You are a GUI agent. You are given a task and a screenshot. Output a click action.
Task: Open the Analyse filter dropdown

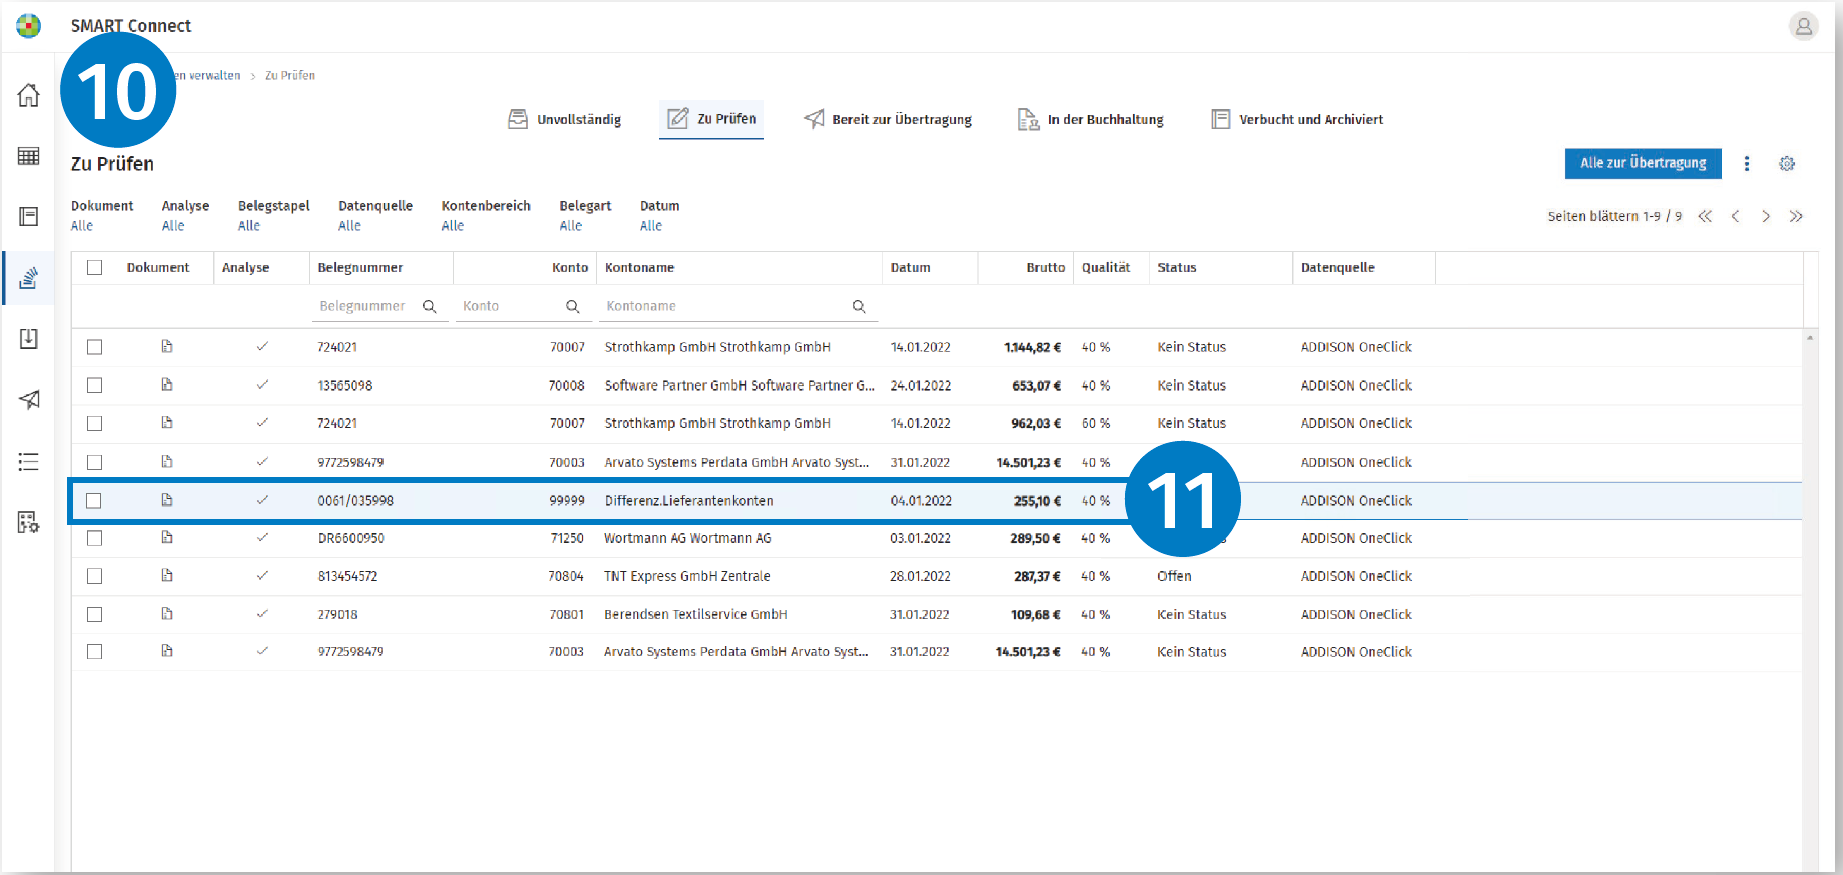pos(186,216)
